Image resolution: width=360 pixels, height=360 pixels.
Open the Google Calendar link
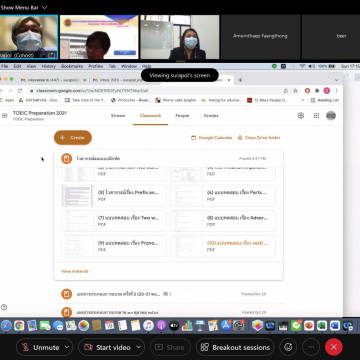pyautogui.click(x=212, y=138)
